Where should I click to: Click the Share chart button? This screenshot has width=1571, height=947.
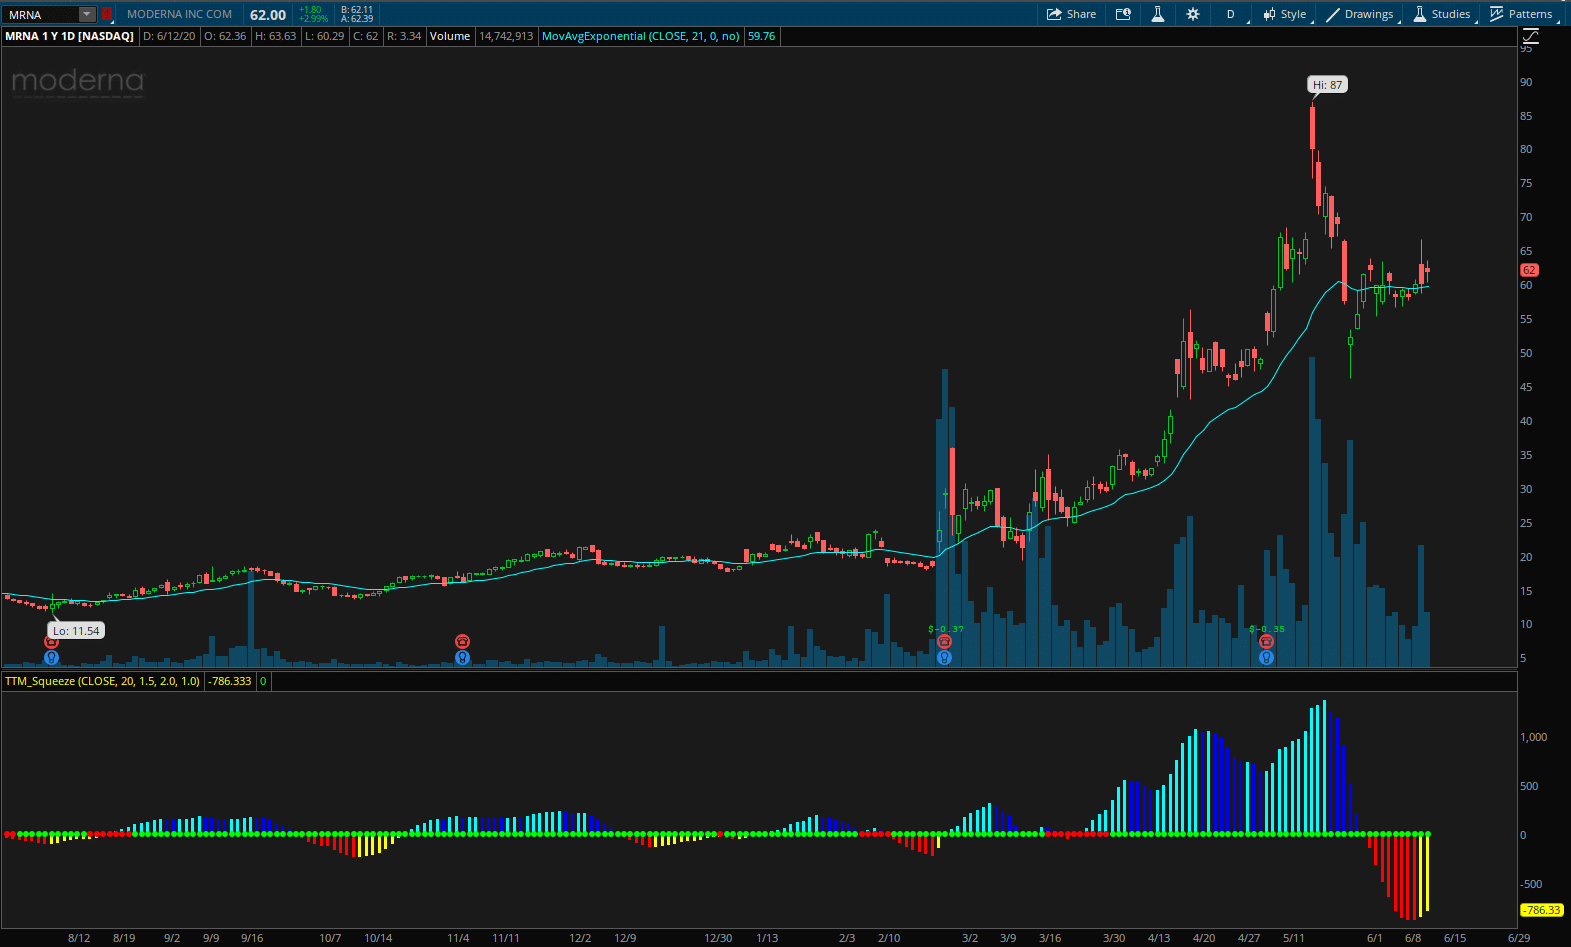click(x=1071, y=14)
